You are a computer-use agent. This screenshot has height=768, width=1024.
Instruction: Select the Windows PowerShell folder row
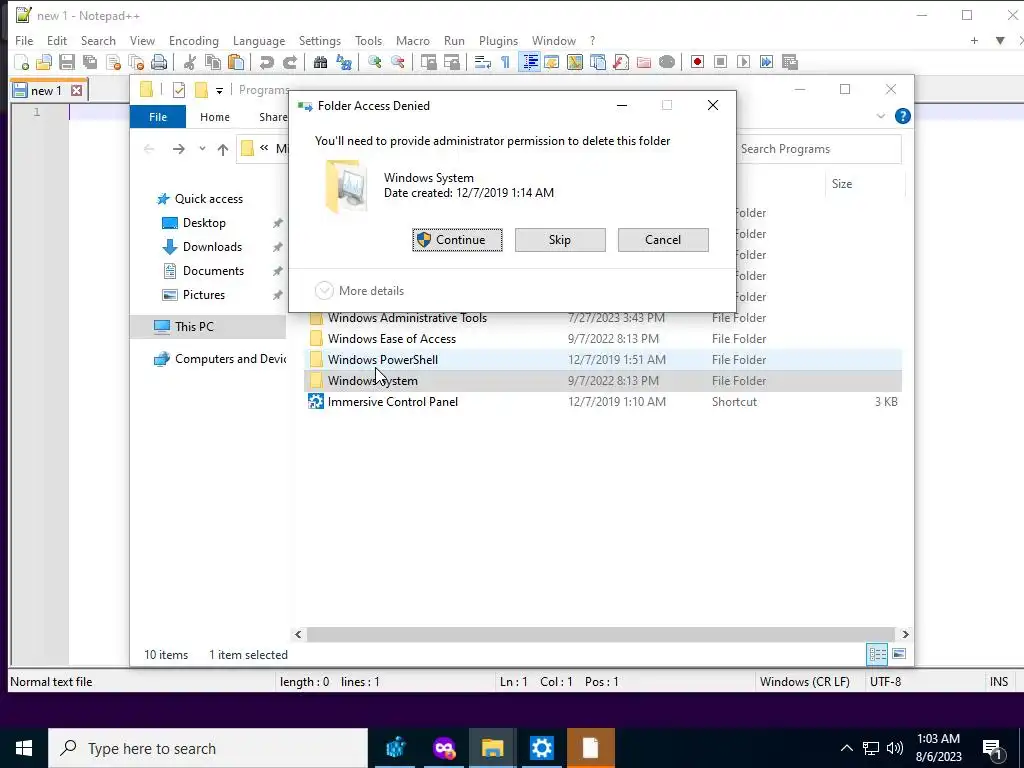pyautogui.click(x=603, y=360)
